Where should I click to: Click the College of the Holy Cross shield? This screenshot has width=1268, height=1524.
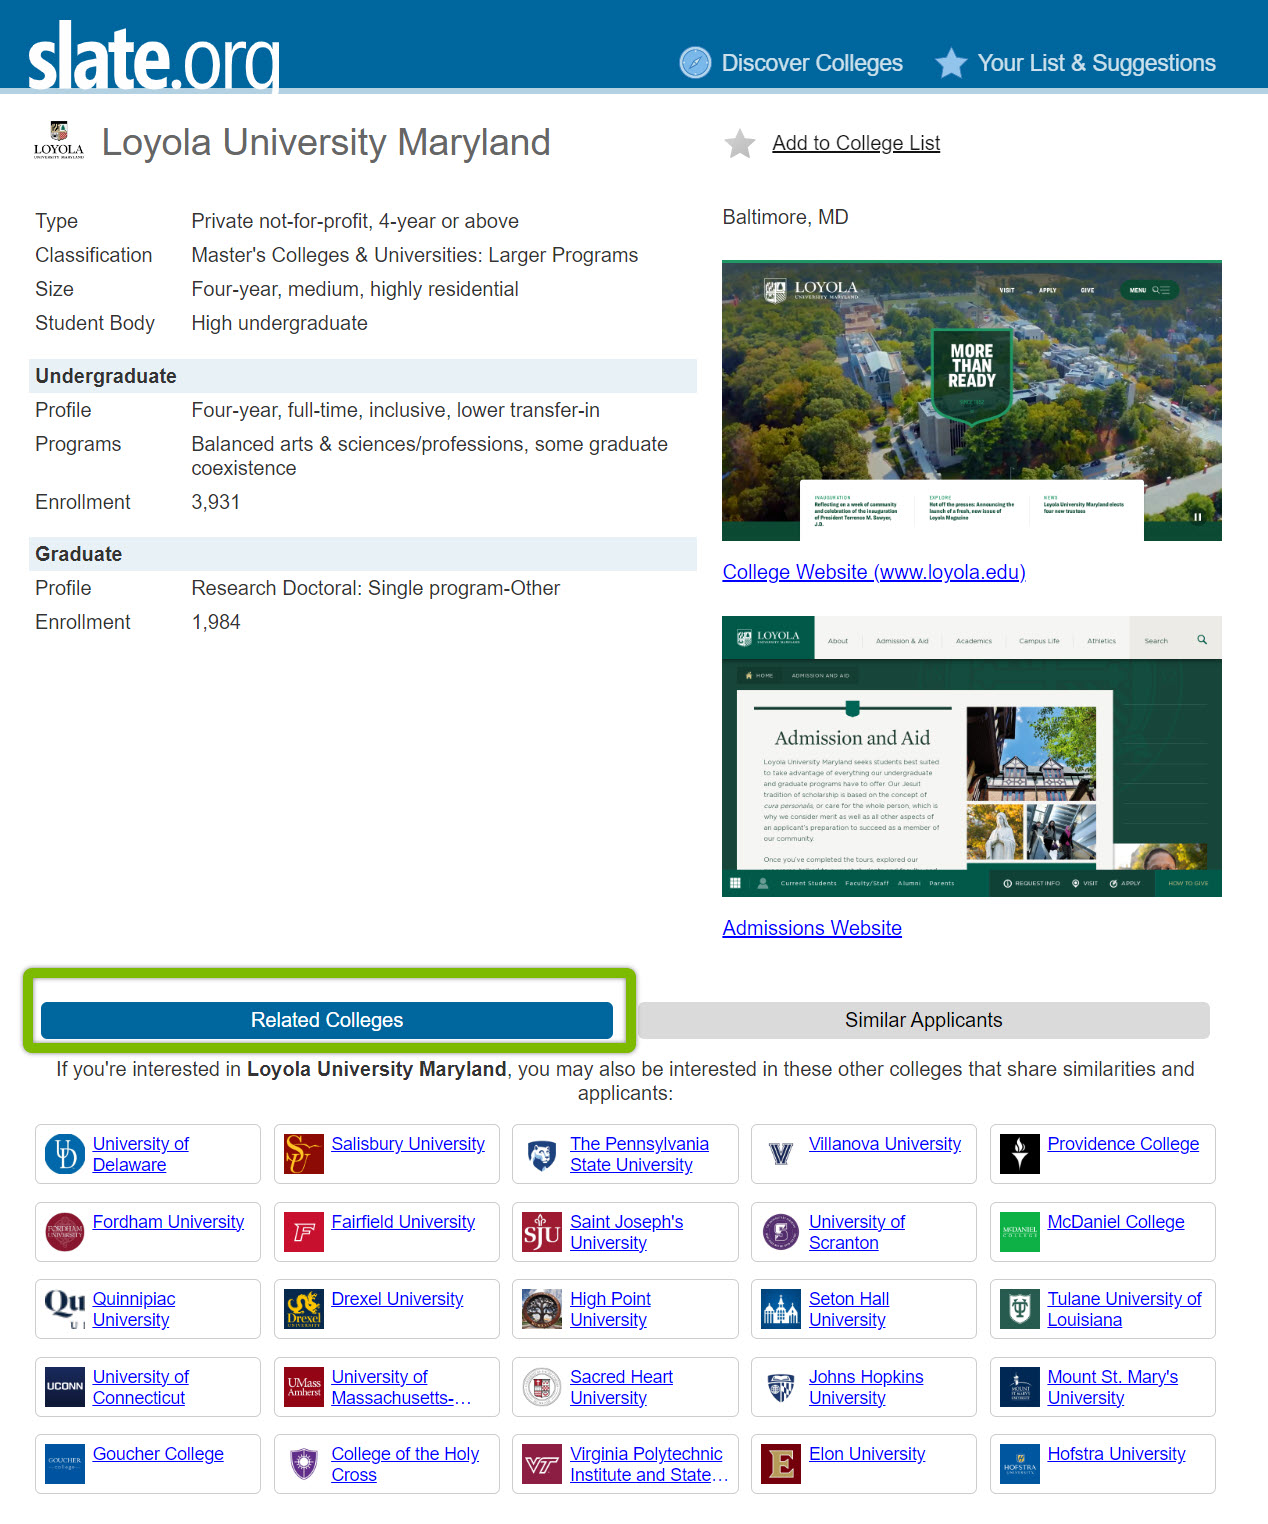pyautogui.click(x=304, y=1464)
